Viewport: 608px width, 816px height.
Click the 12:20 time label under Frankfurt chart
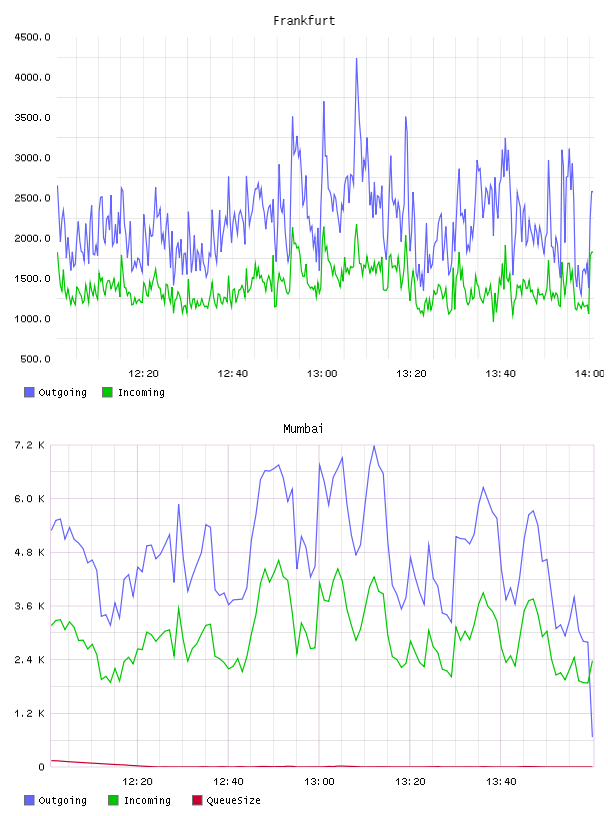pos(143,373)
